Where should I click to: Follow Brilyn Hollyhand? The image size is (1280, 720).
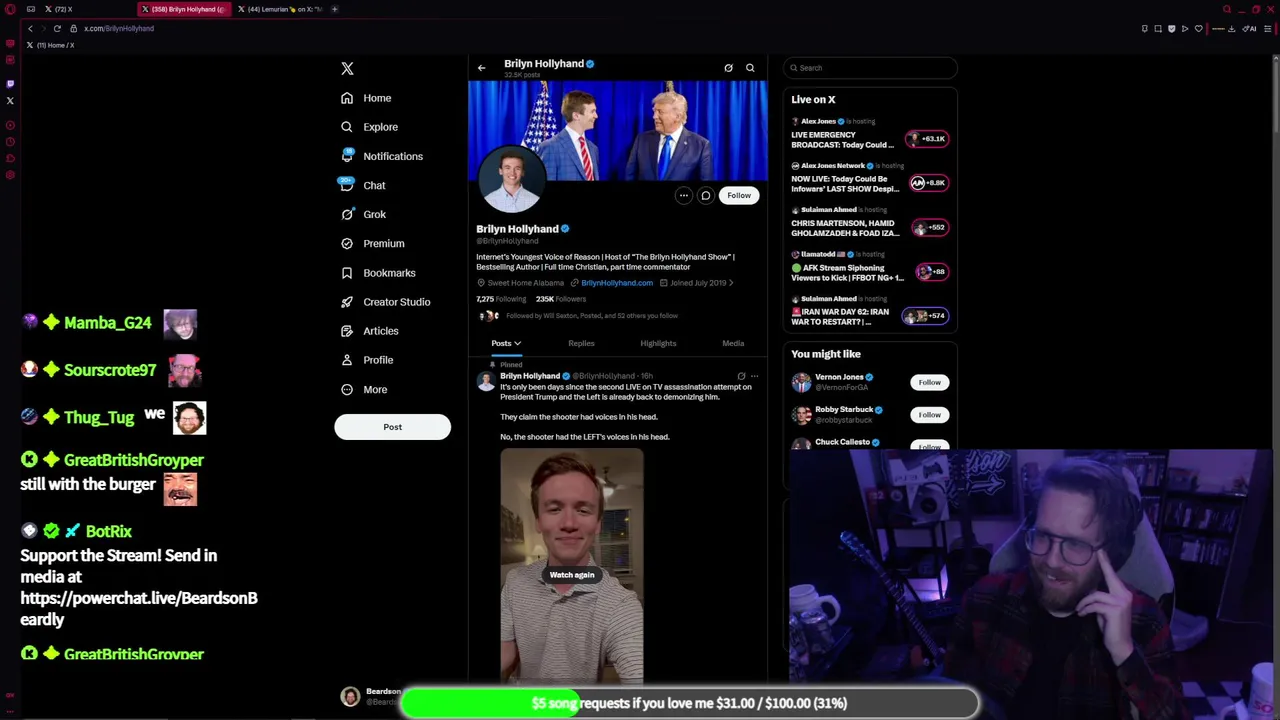(739, 196)
